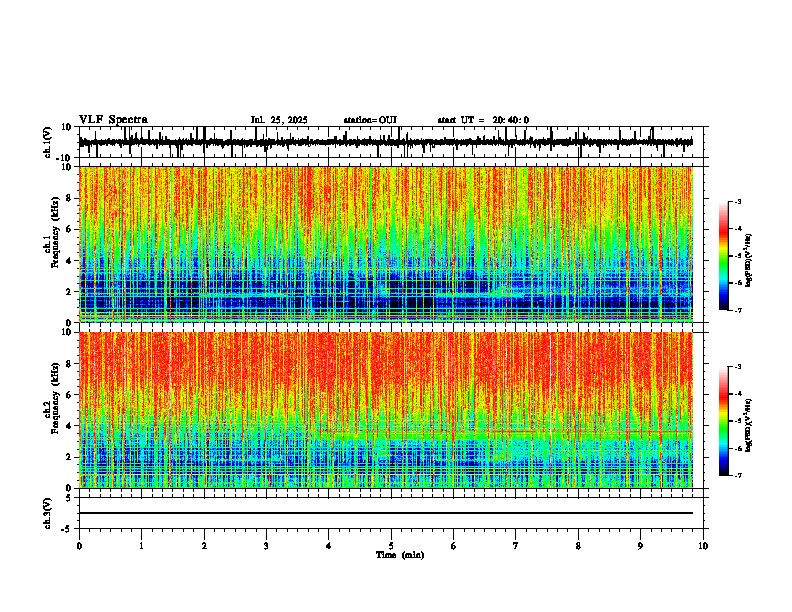Click the 'VLF Spectra' title text
Viewport: 792px width, 612px height.
click(113, 120)
